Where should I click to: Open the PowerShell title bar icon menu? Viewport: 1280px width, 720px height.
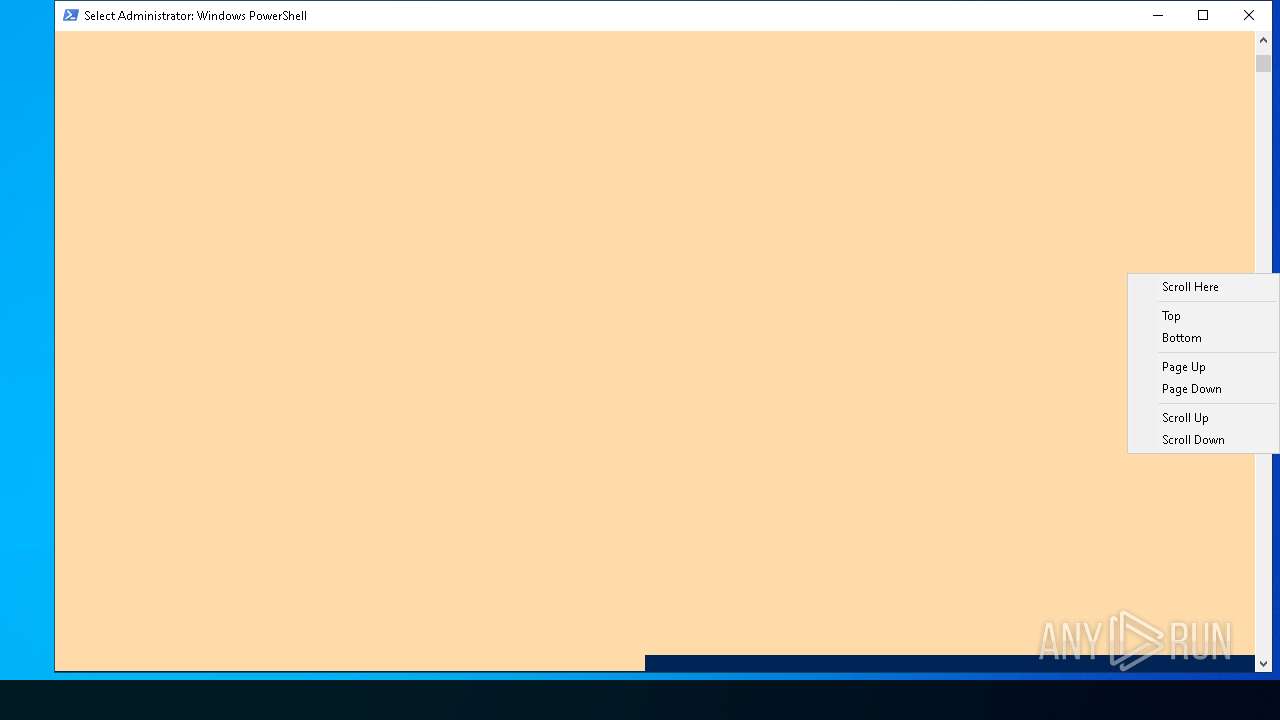[70, 15]
